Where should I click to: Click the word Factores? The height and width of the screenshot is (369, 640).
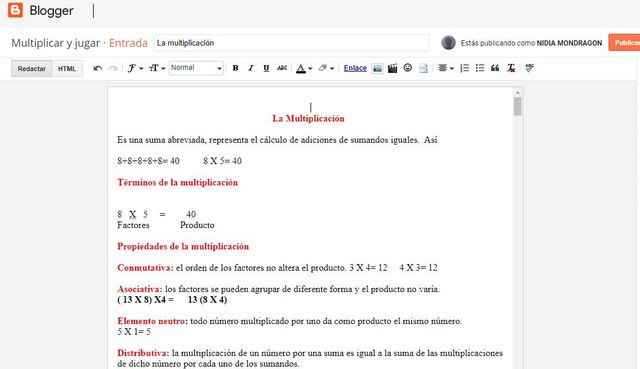tap(133, 225)
